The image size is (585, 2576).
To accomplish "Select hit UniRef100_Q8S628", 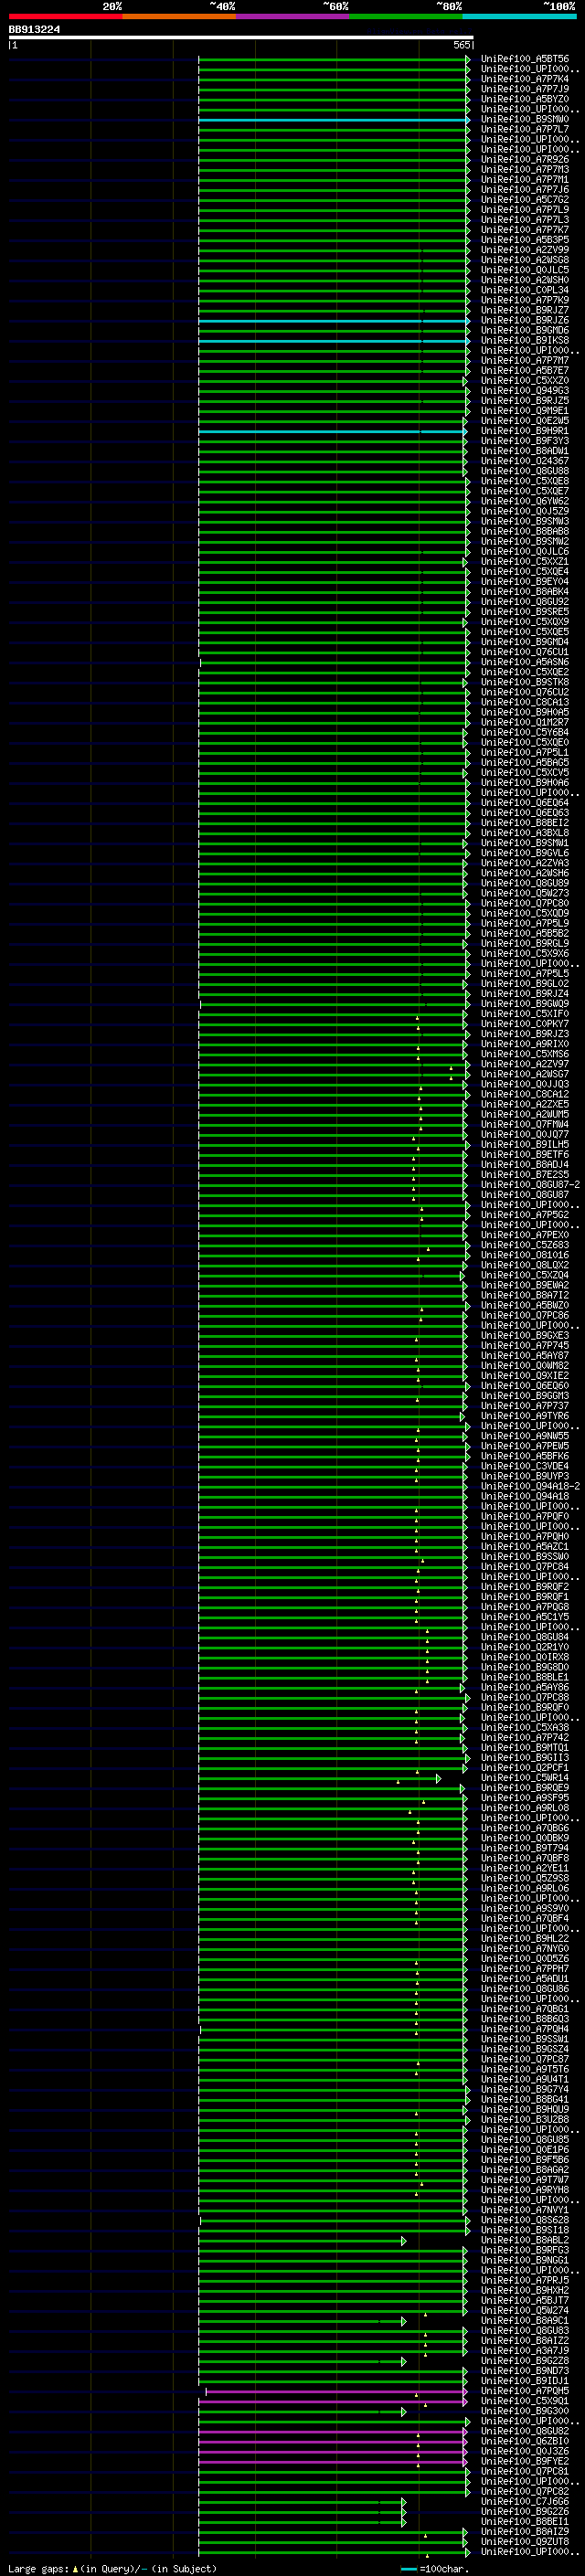I will (525, 2221).
